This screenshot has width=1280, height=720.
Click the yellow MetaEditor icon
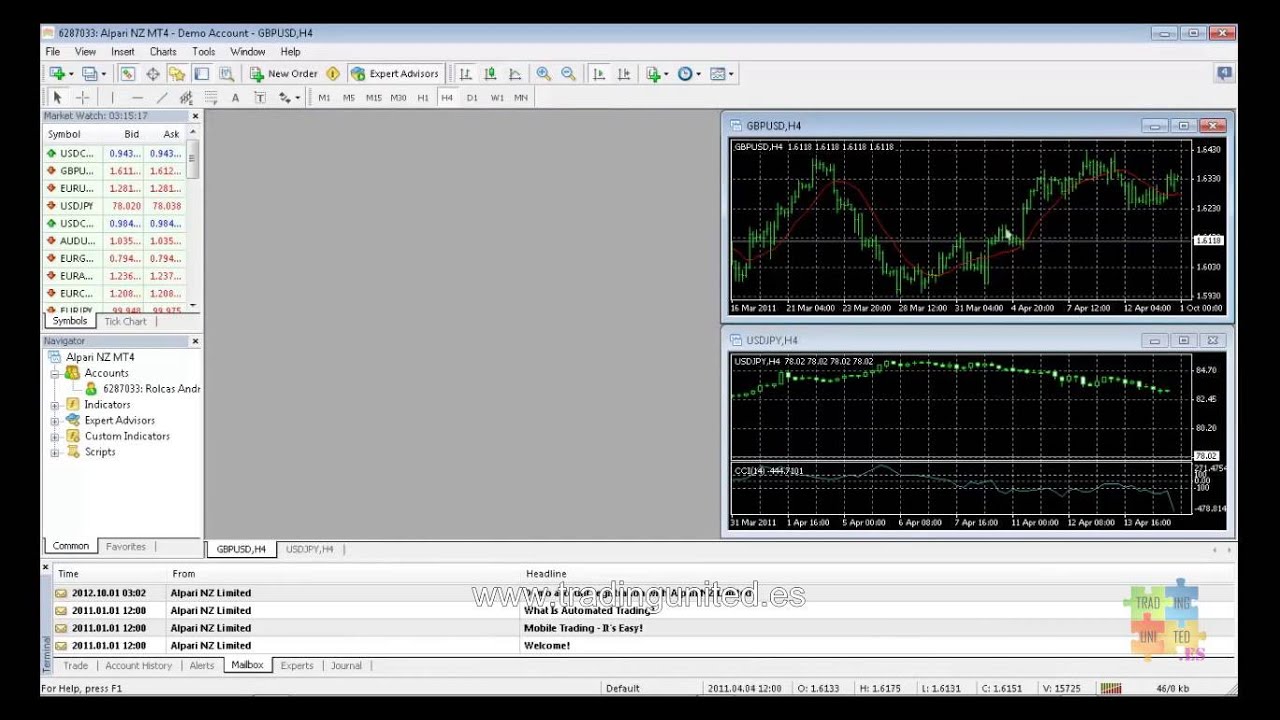point(333,73)
